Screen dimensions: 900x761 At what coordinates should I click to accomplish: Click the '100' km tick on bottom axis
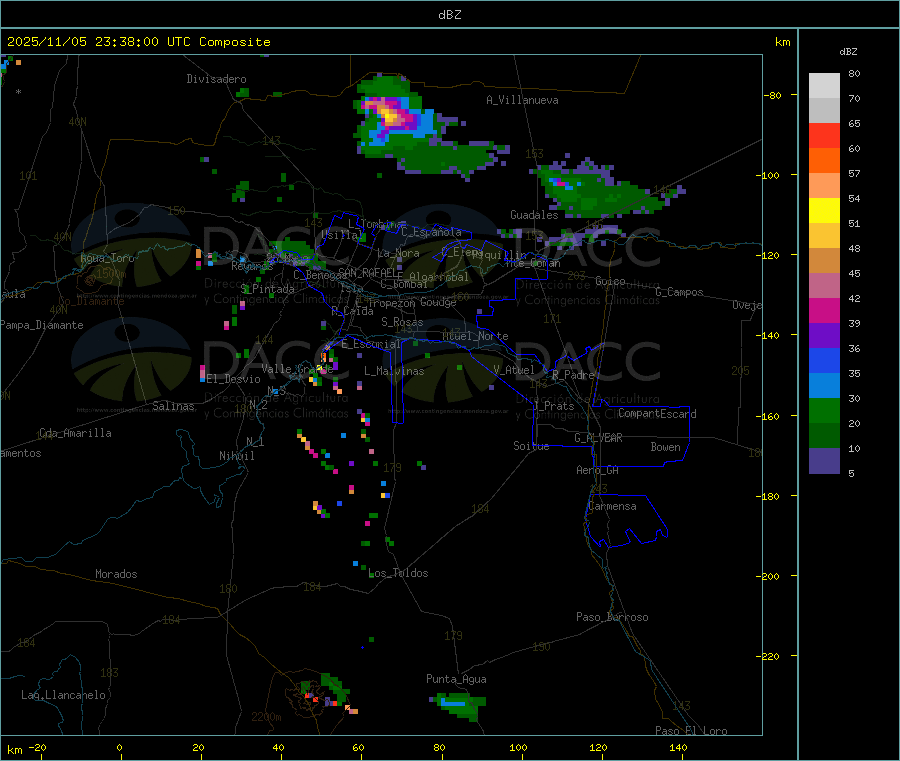coord(518,747)
